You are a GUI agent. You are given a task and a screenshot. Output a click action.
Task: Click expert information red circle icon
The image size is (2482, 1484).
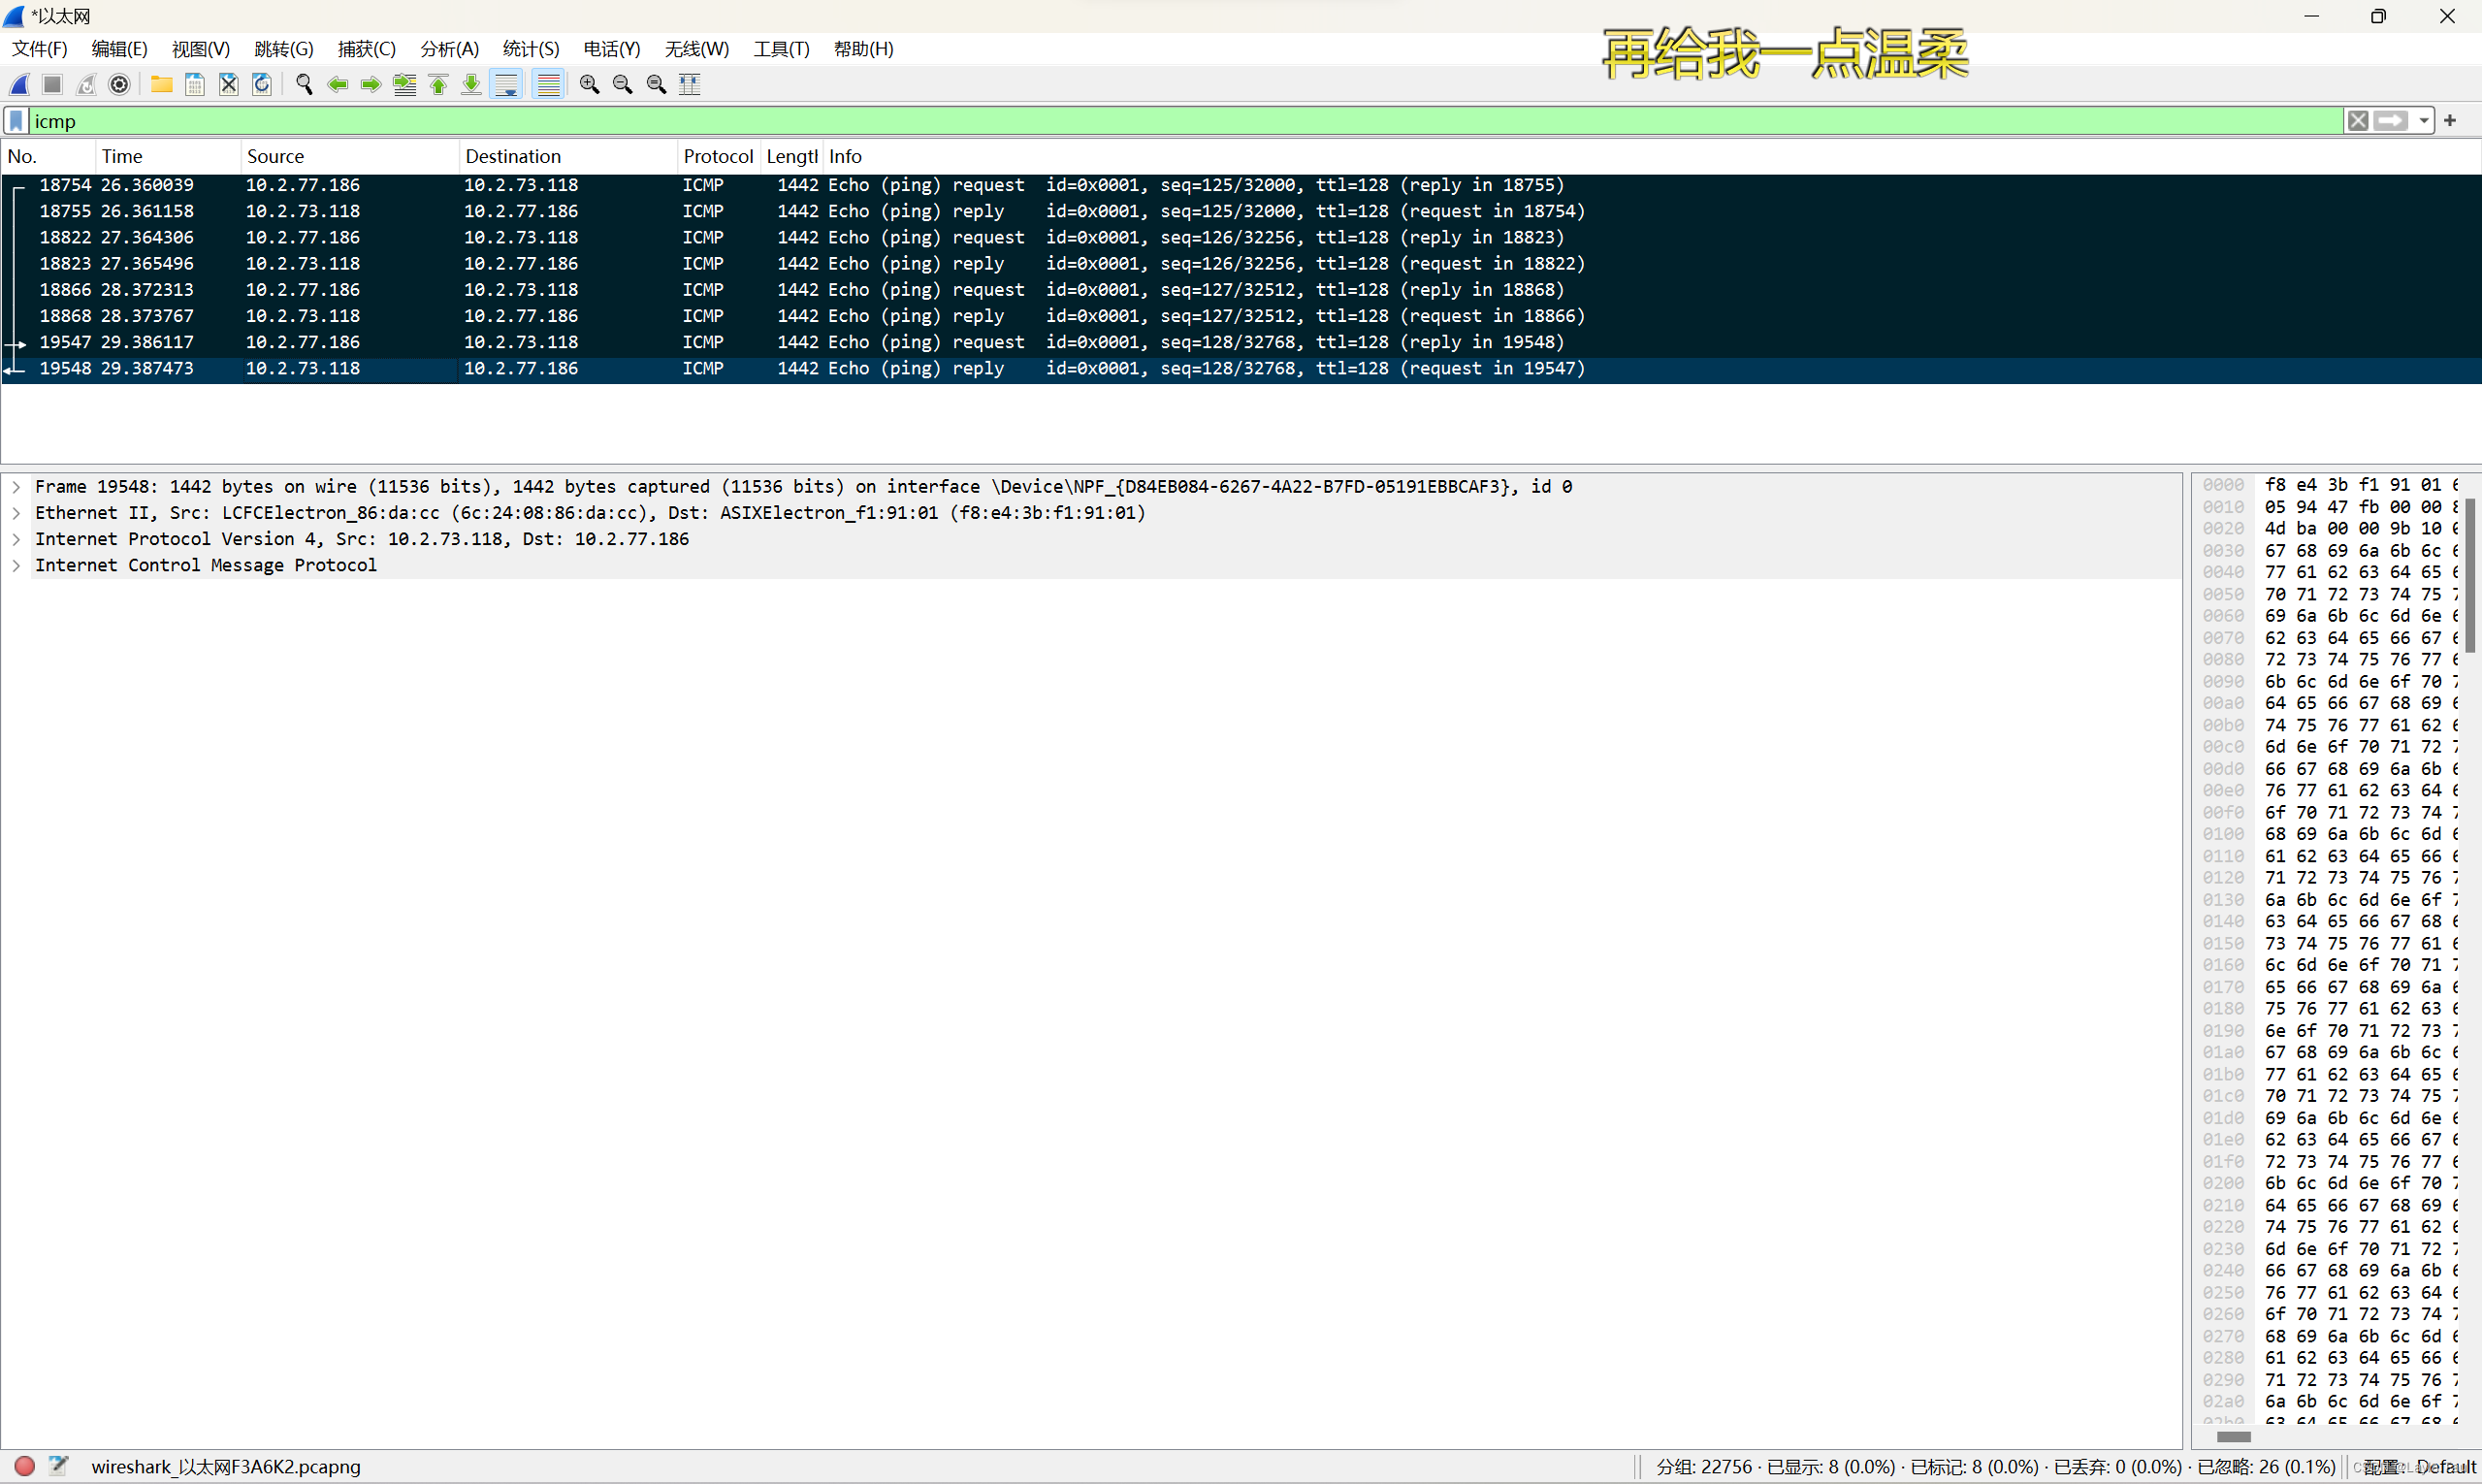click(25, 1466)
